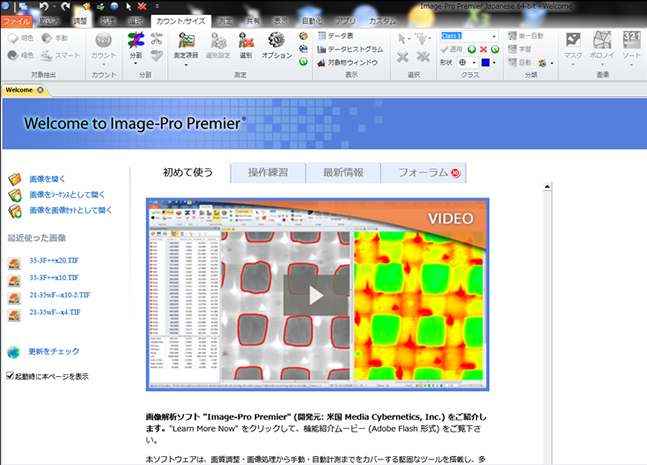The width and height of the screenshot is (647, 465).
Task: Click the Options (オプション) gear icon
Action: (x=276, y=40)
